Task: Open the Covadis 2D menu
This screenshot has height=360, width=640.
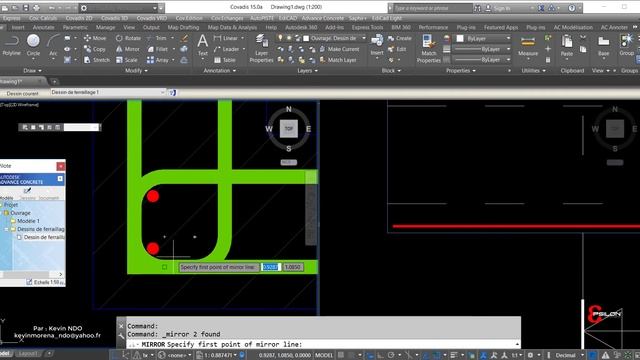Action: pos(79,18)
